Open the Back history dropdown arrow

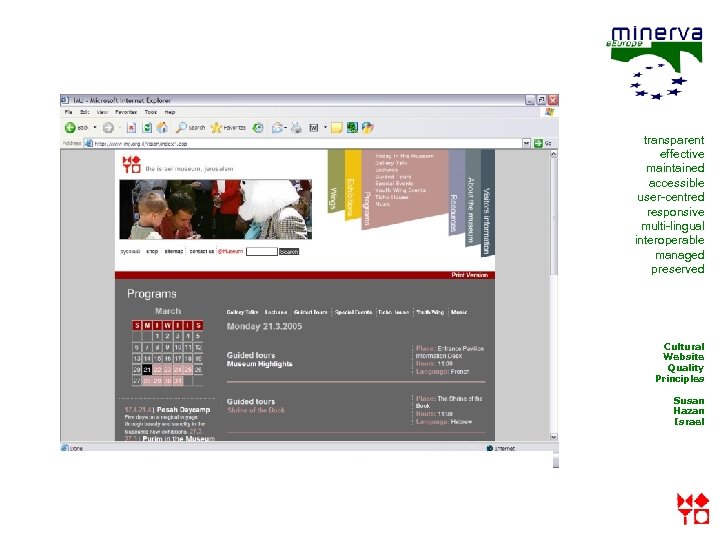[95, 128]
